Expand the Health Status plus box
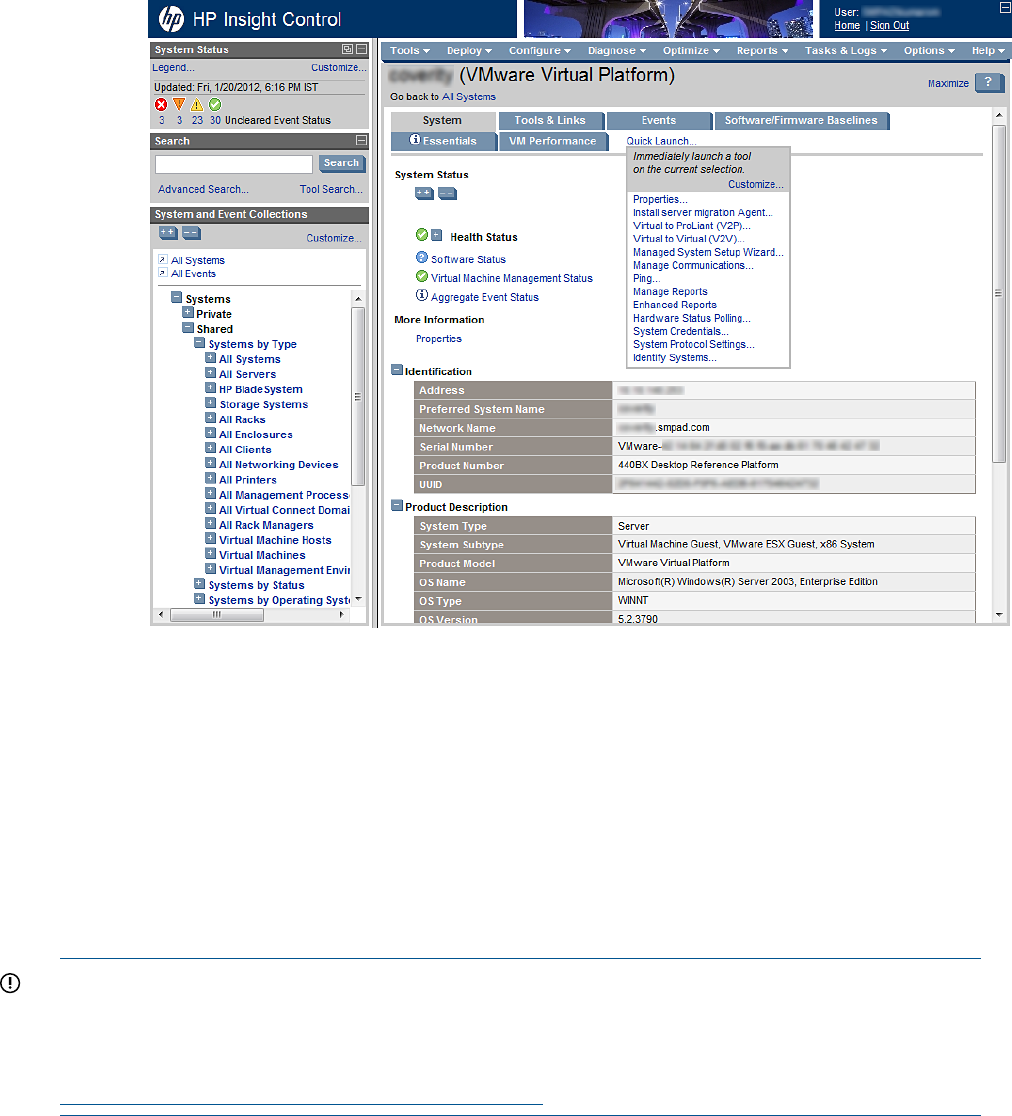Screen dimensions: 1012x1116 437,236
